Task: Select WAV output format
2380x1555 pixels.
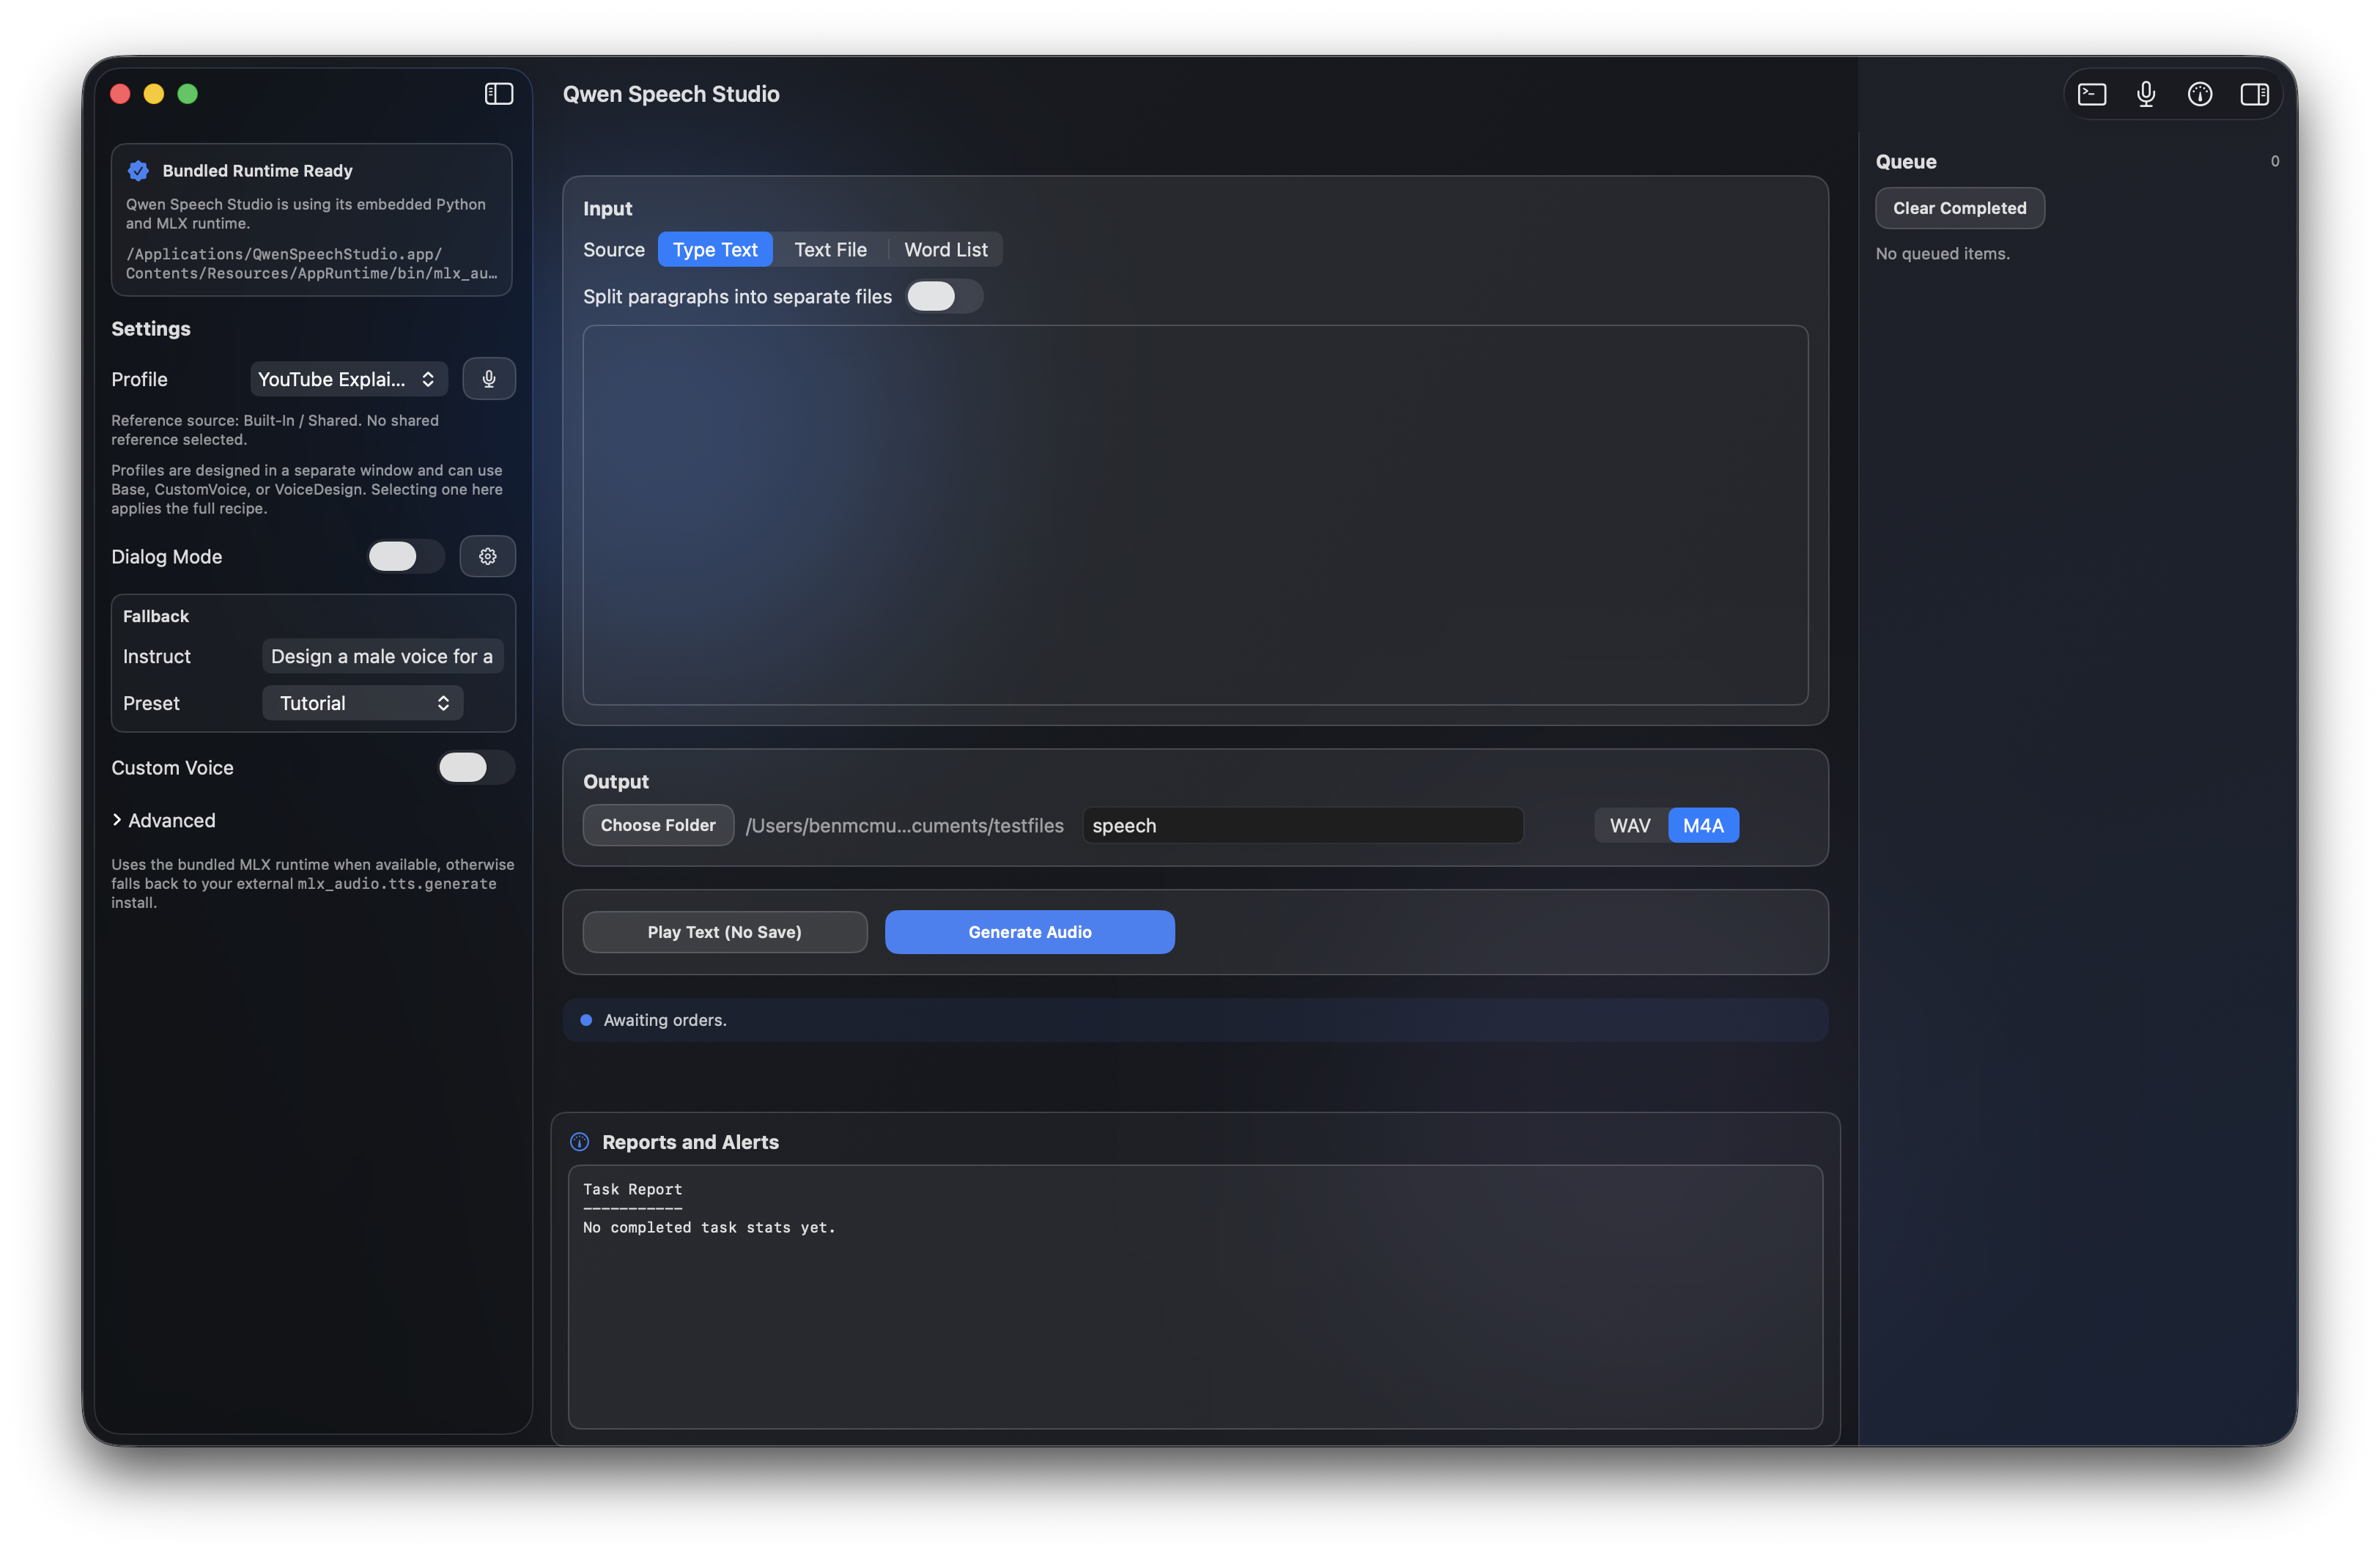Action: pyautogui.click(x=1630, y=825)
